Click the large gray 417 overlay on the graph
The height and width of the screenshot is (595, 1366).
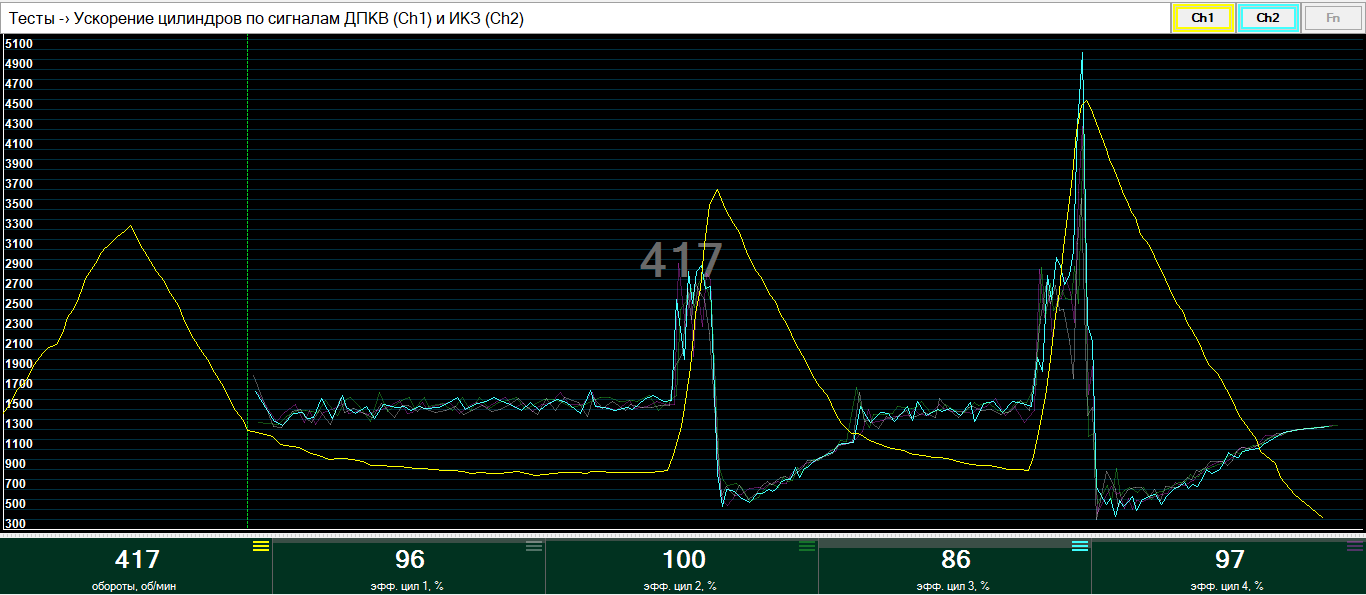tap(681, 261)
